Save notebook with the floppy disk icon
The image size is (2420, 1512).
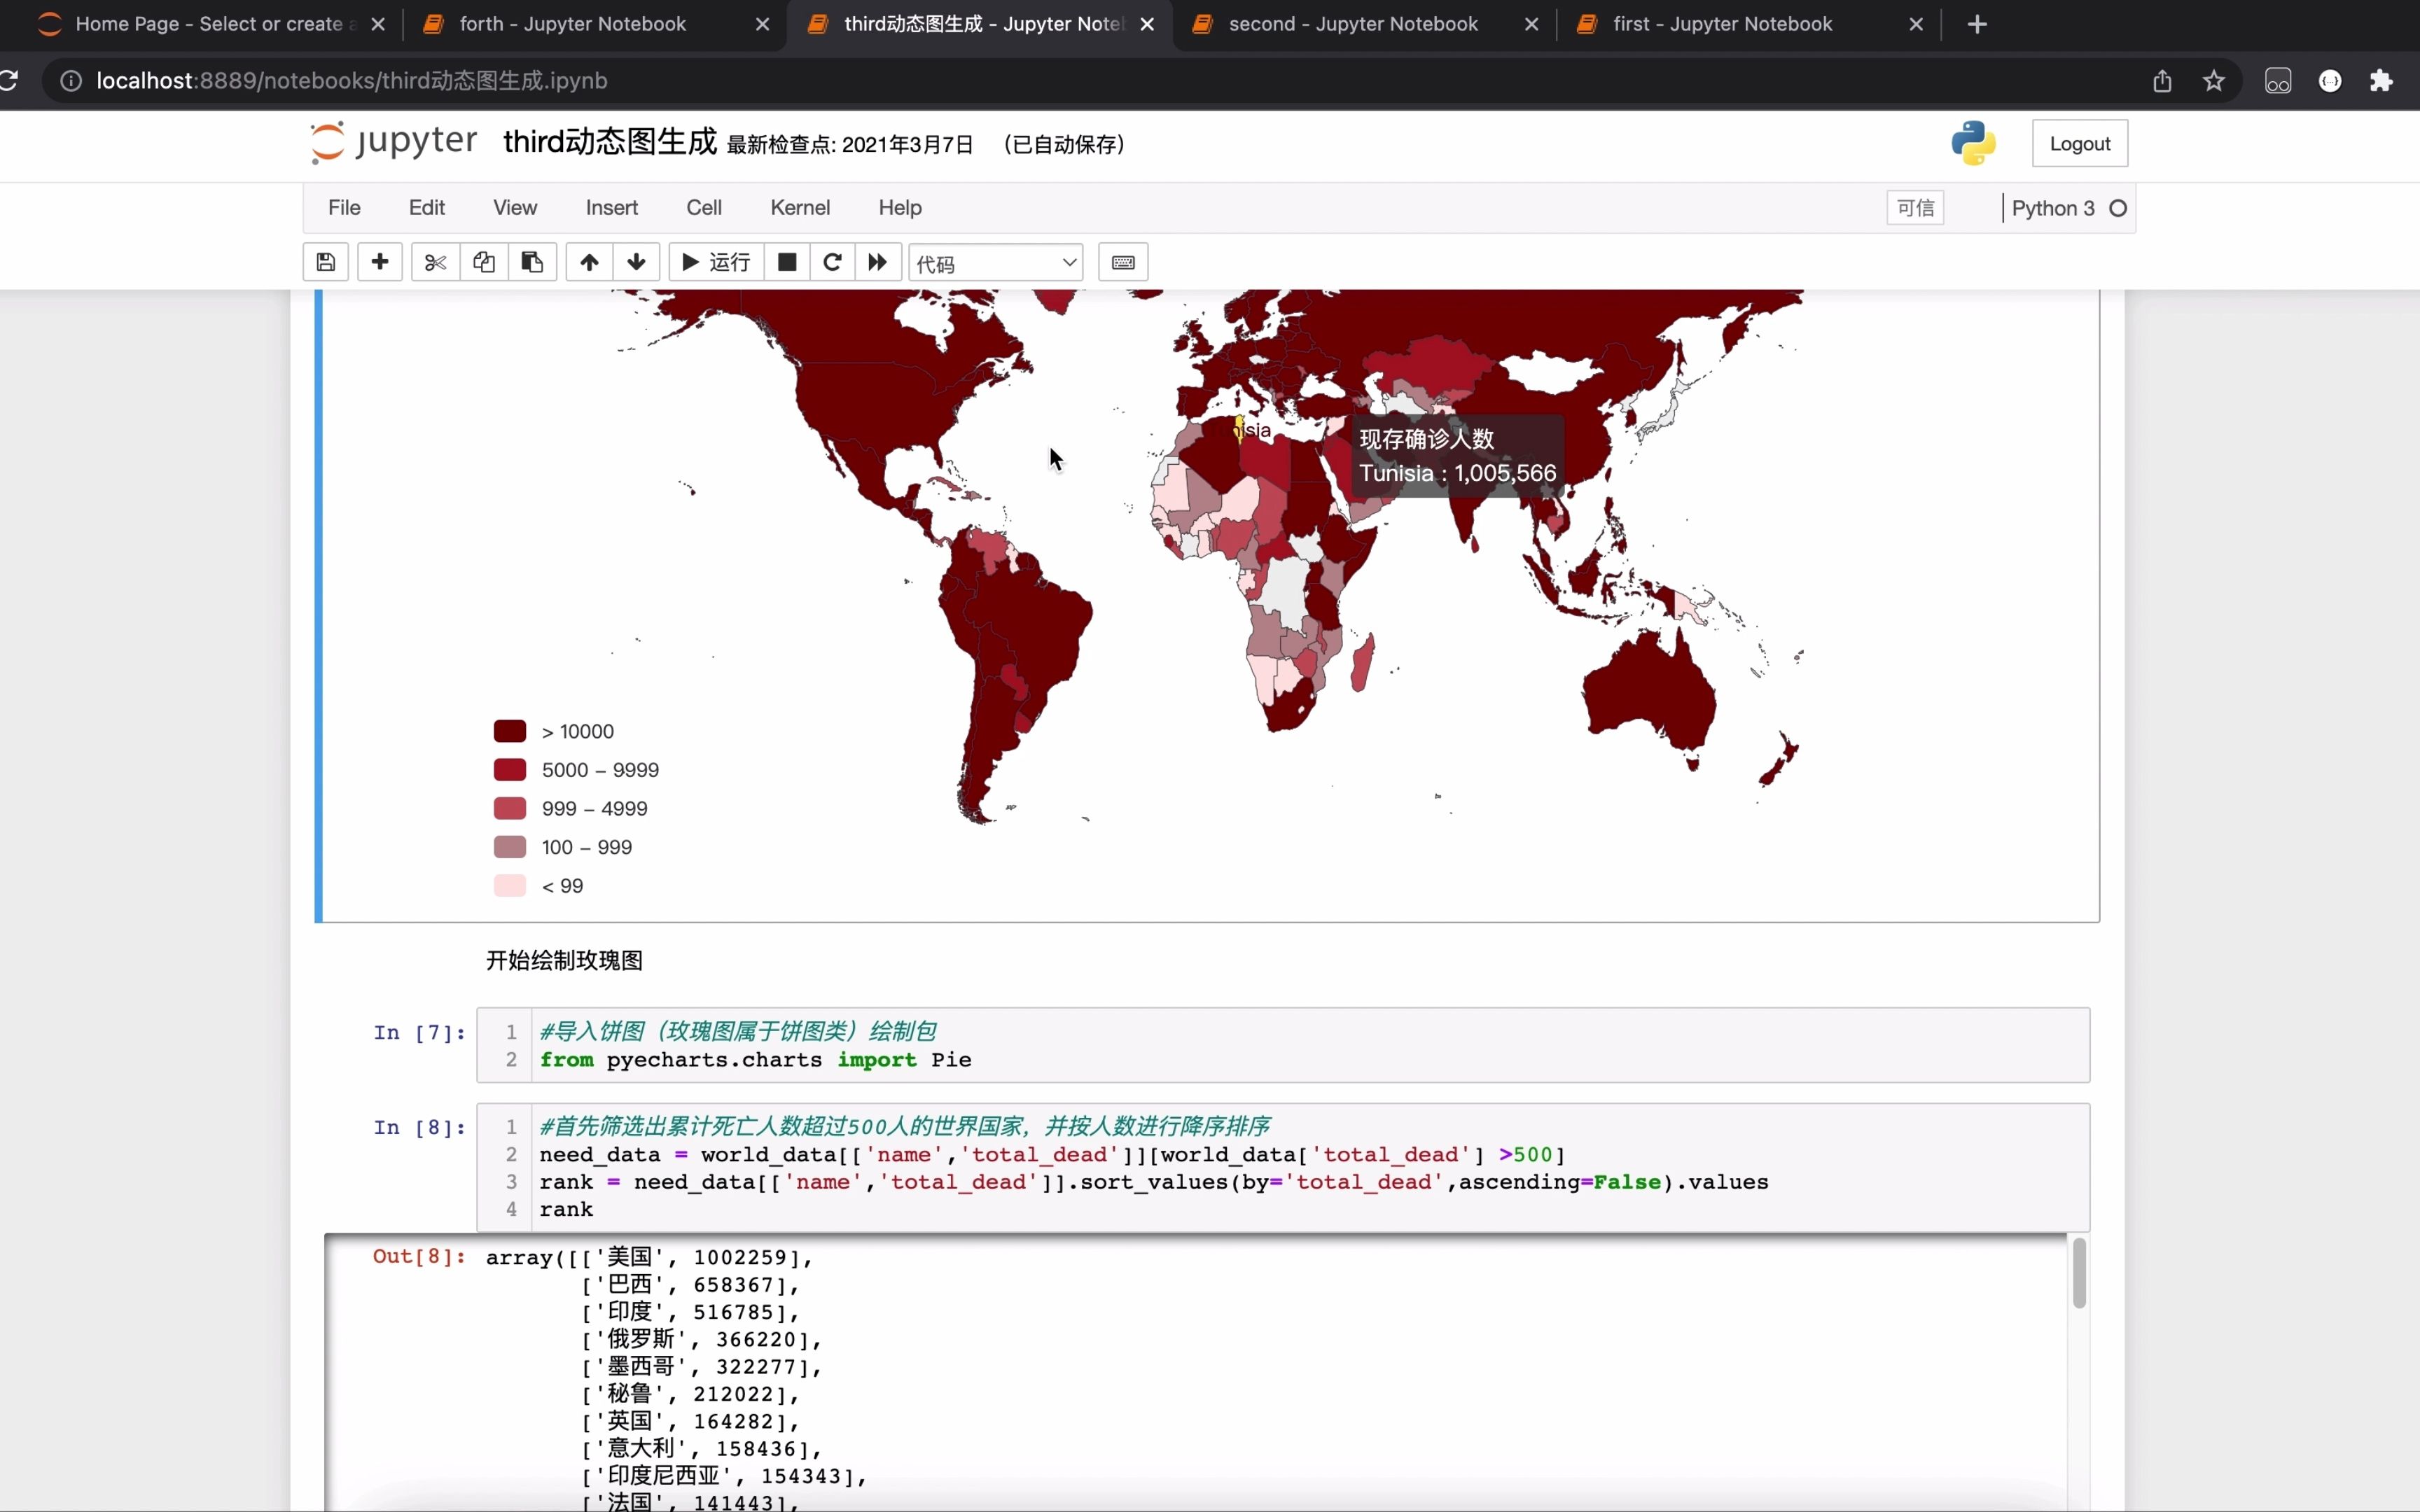point(326,262)
